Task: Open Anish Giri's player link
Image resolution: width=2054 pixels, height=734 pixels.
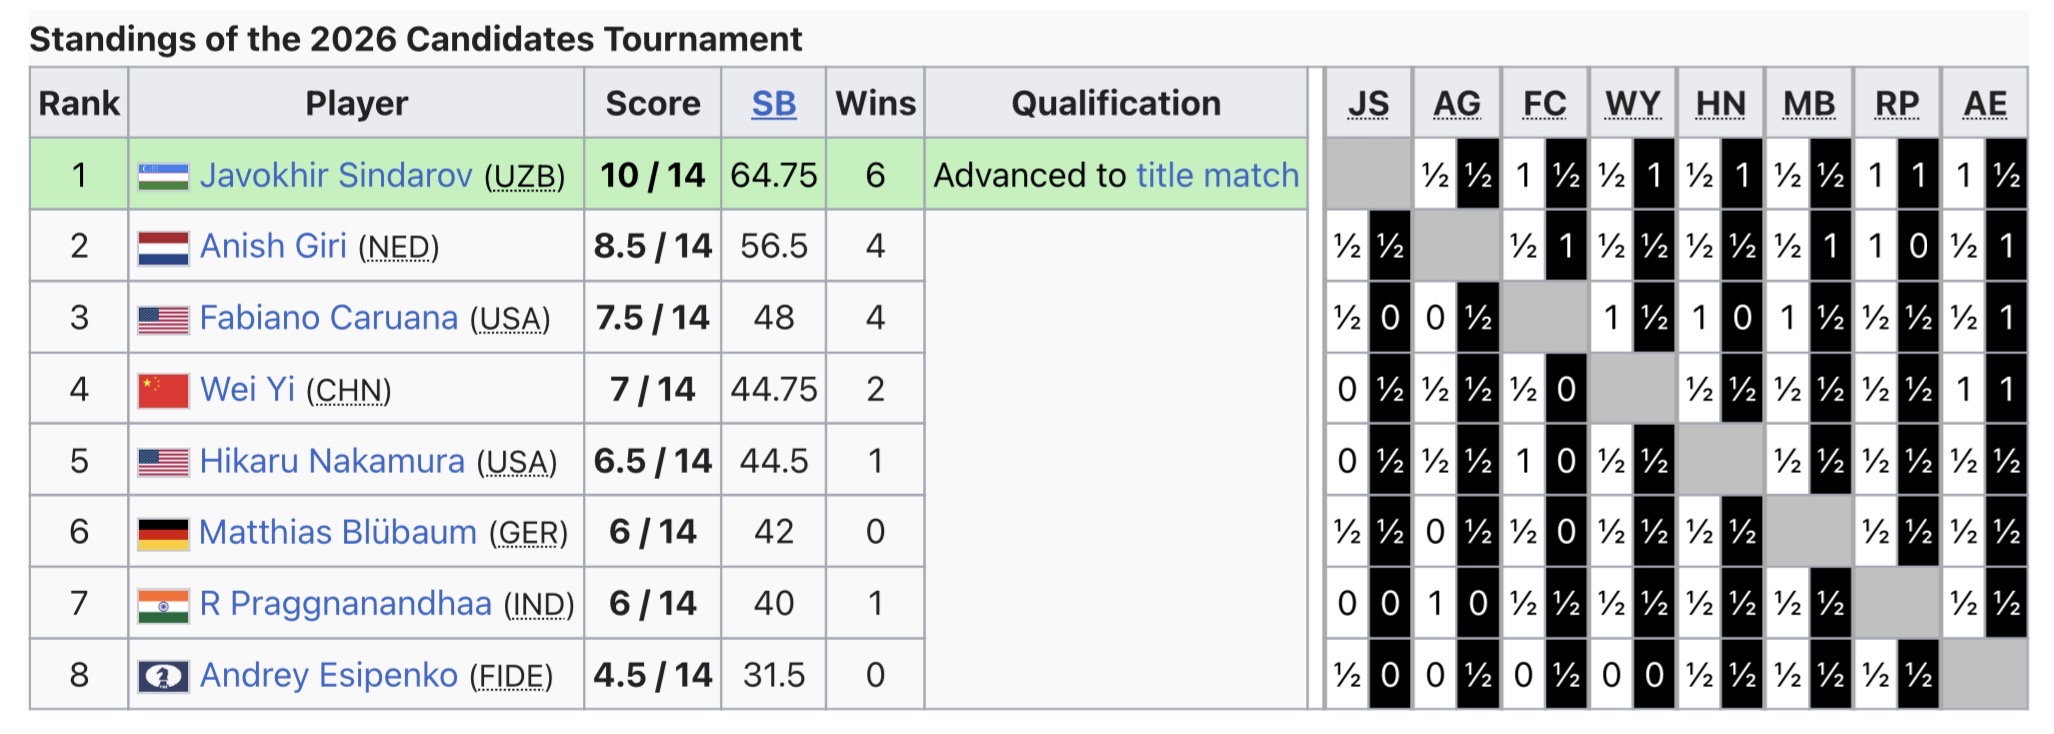Action: [272, 246]
